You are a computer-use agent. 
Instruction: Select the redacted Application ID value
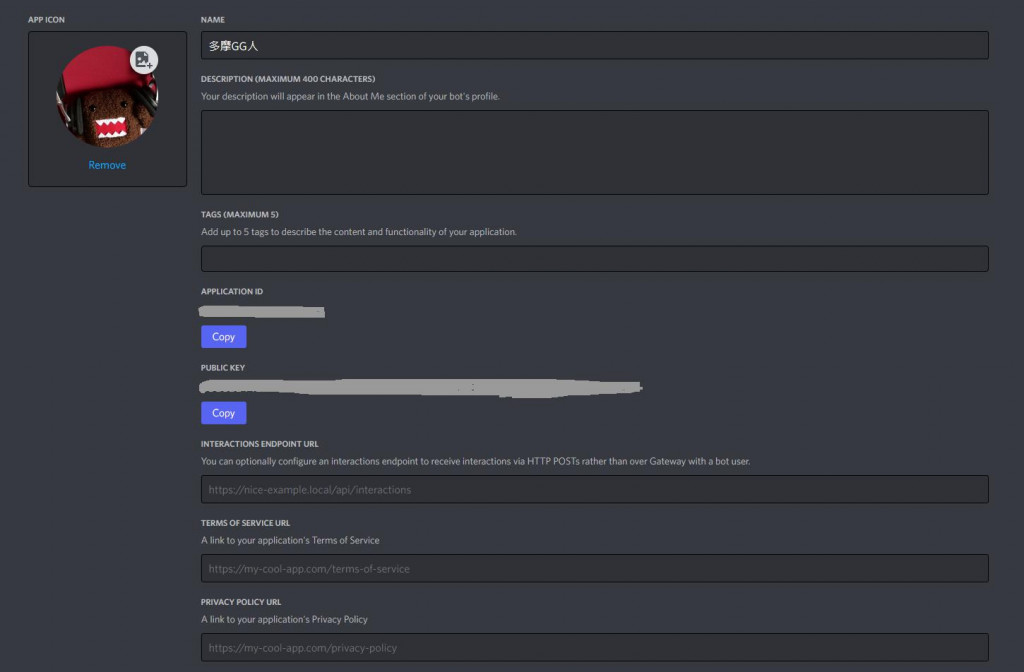coord(261,312)
